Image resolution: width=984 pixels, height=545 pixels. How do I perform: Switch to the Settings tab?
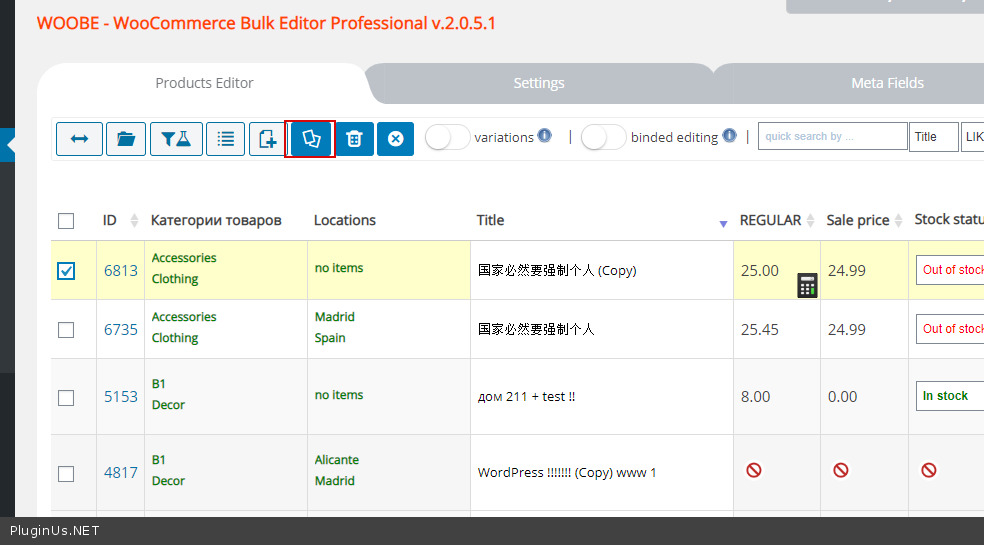coord(539,83)
